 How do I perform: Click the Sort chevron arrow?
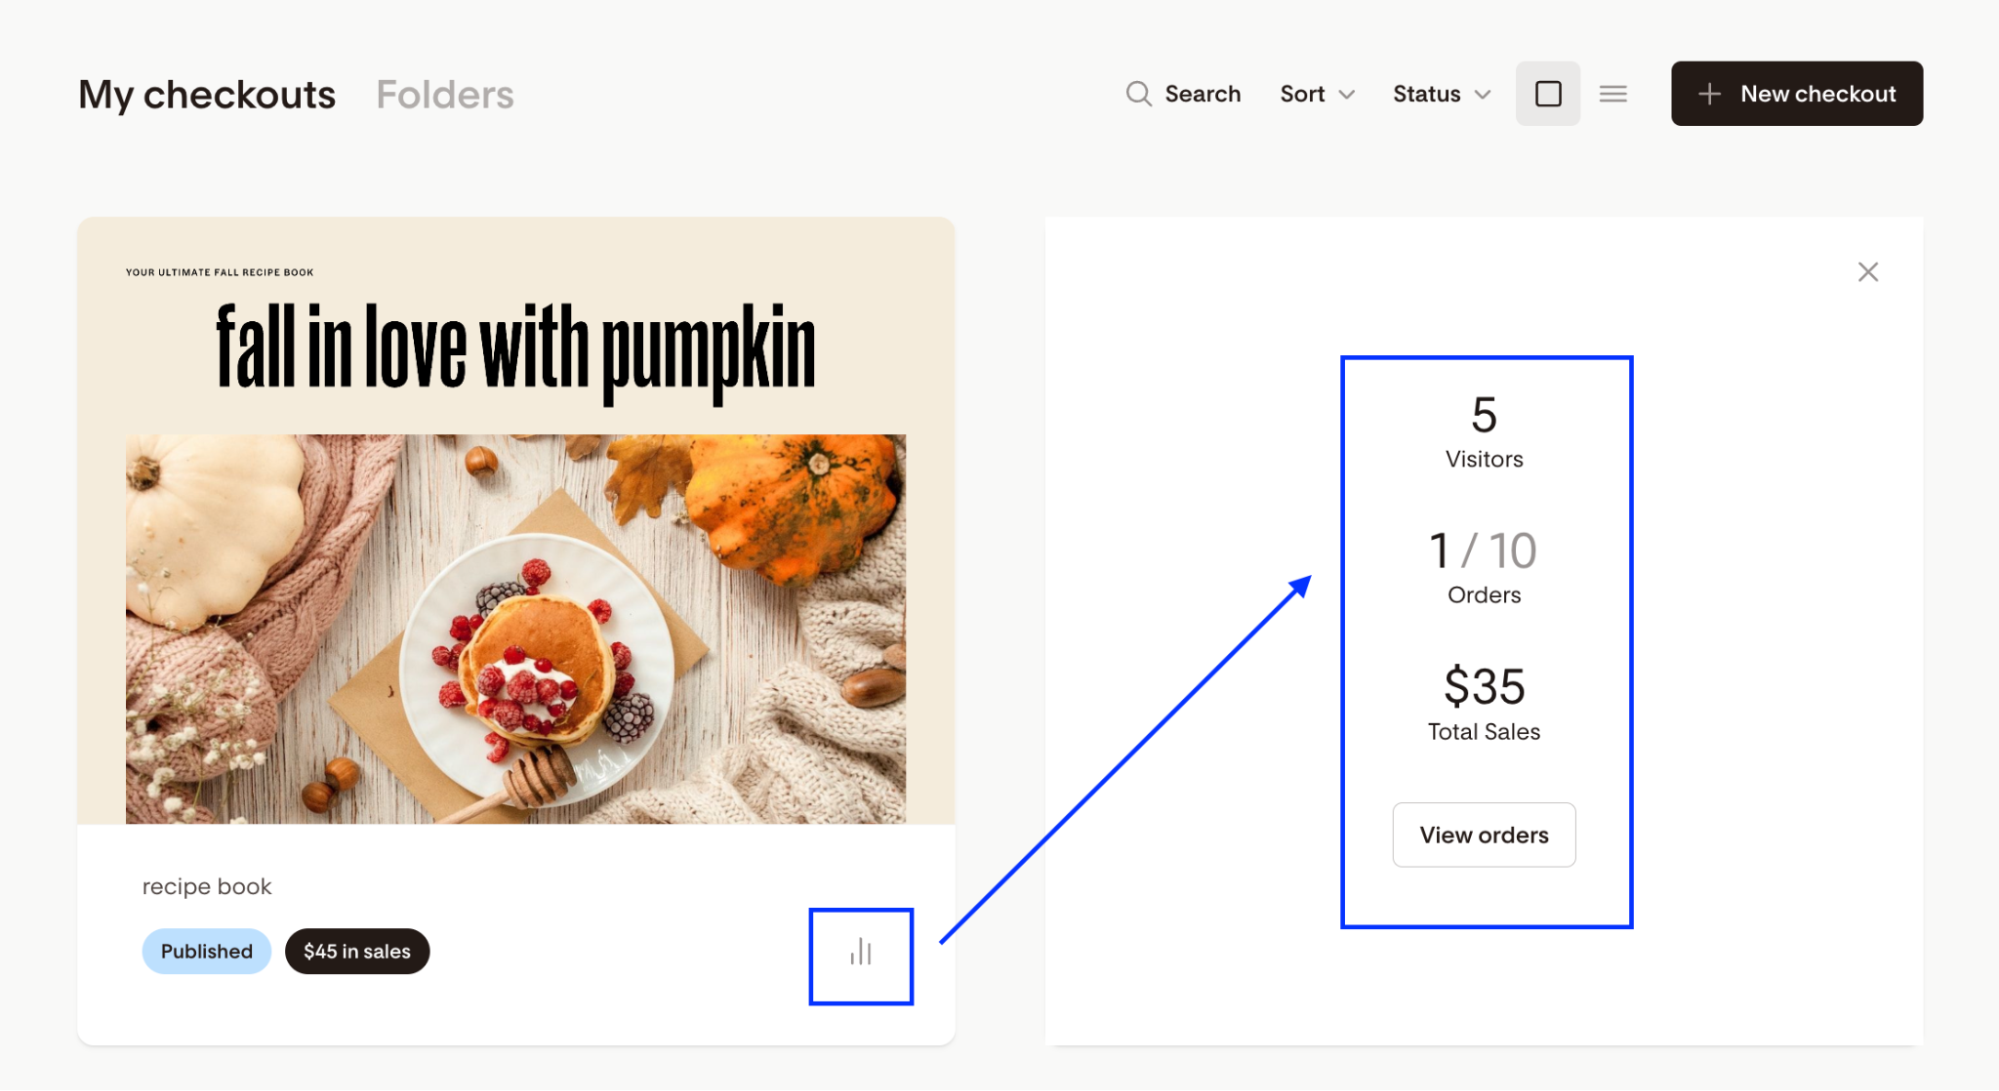coord(1347,95)
